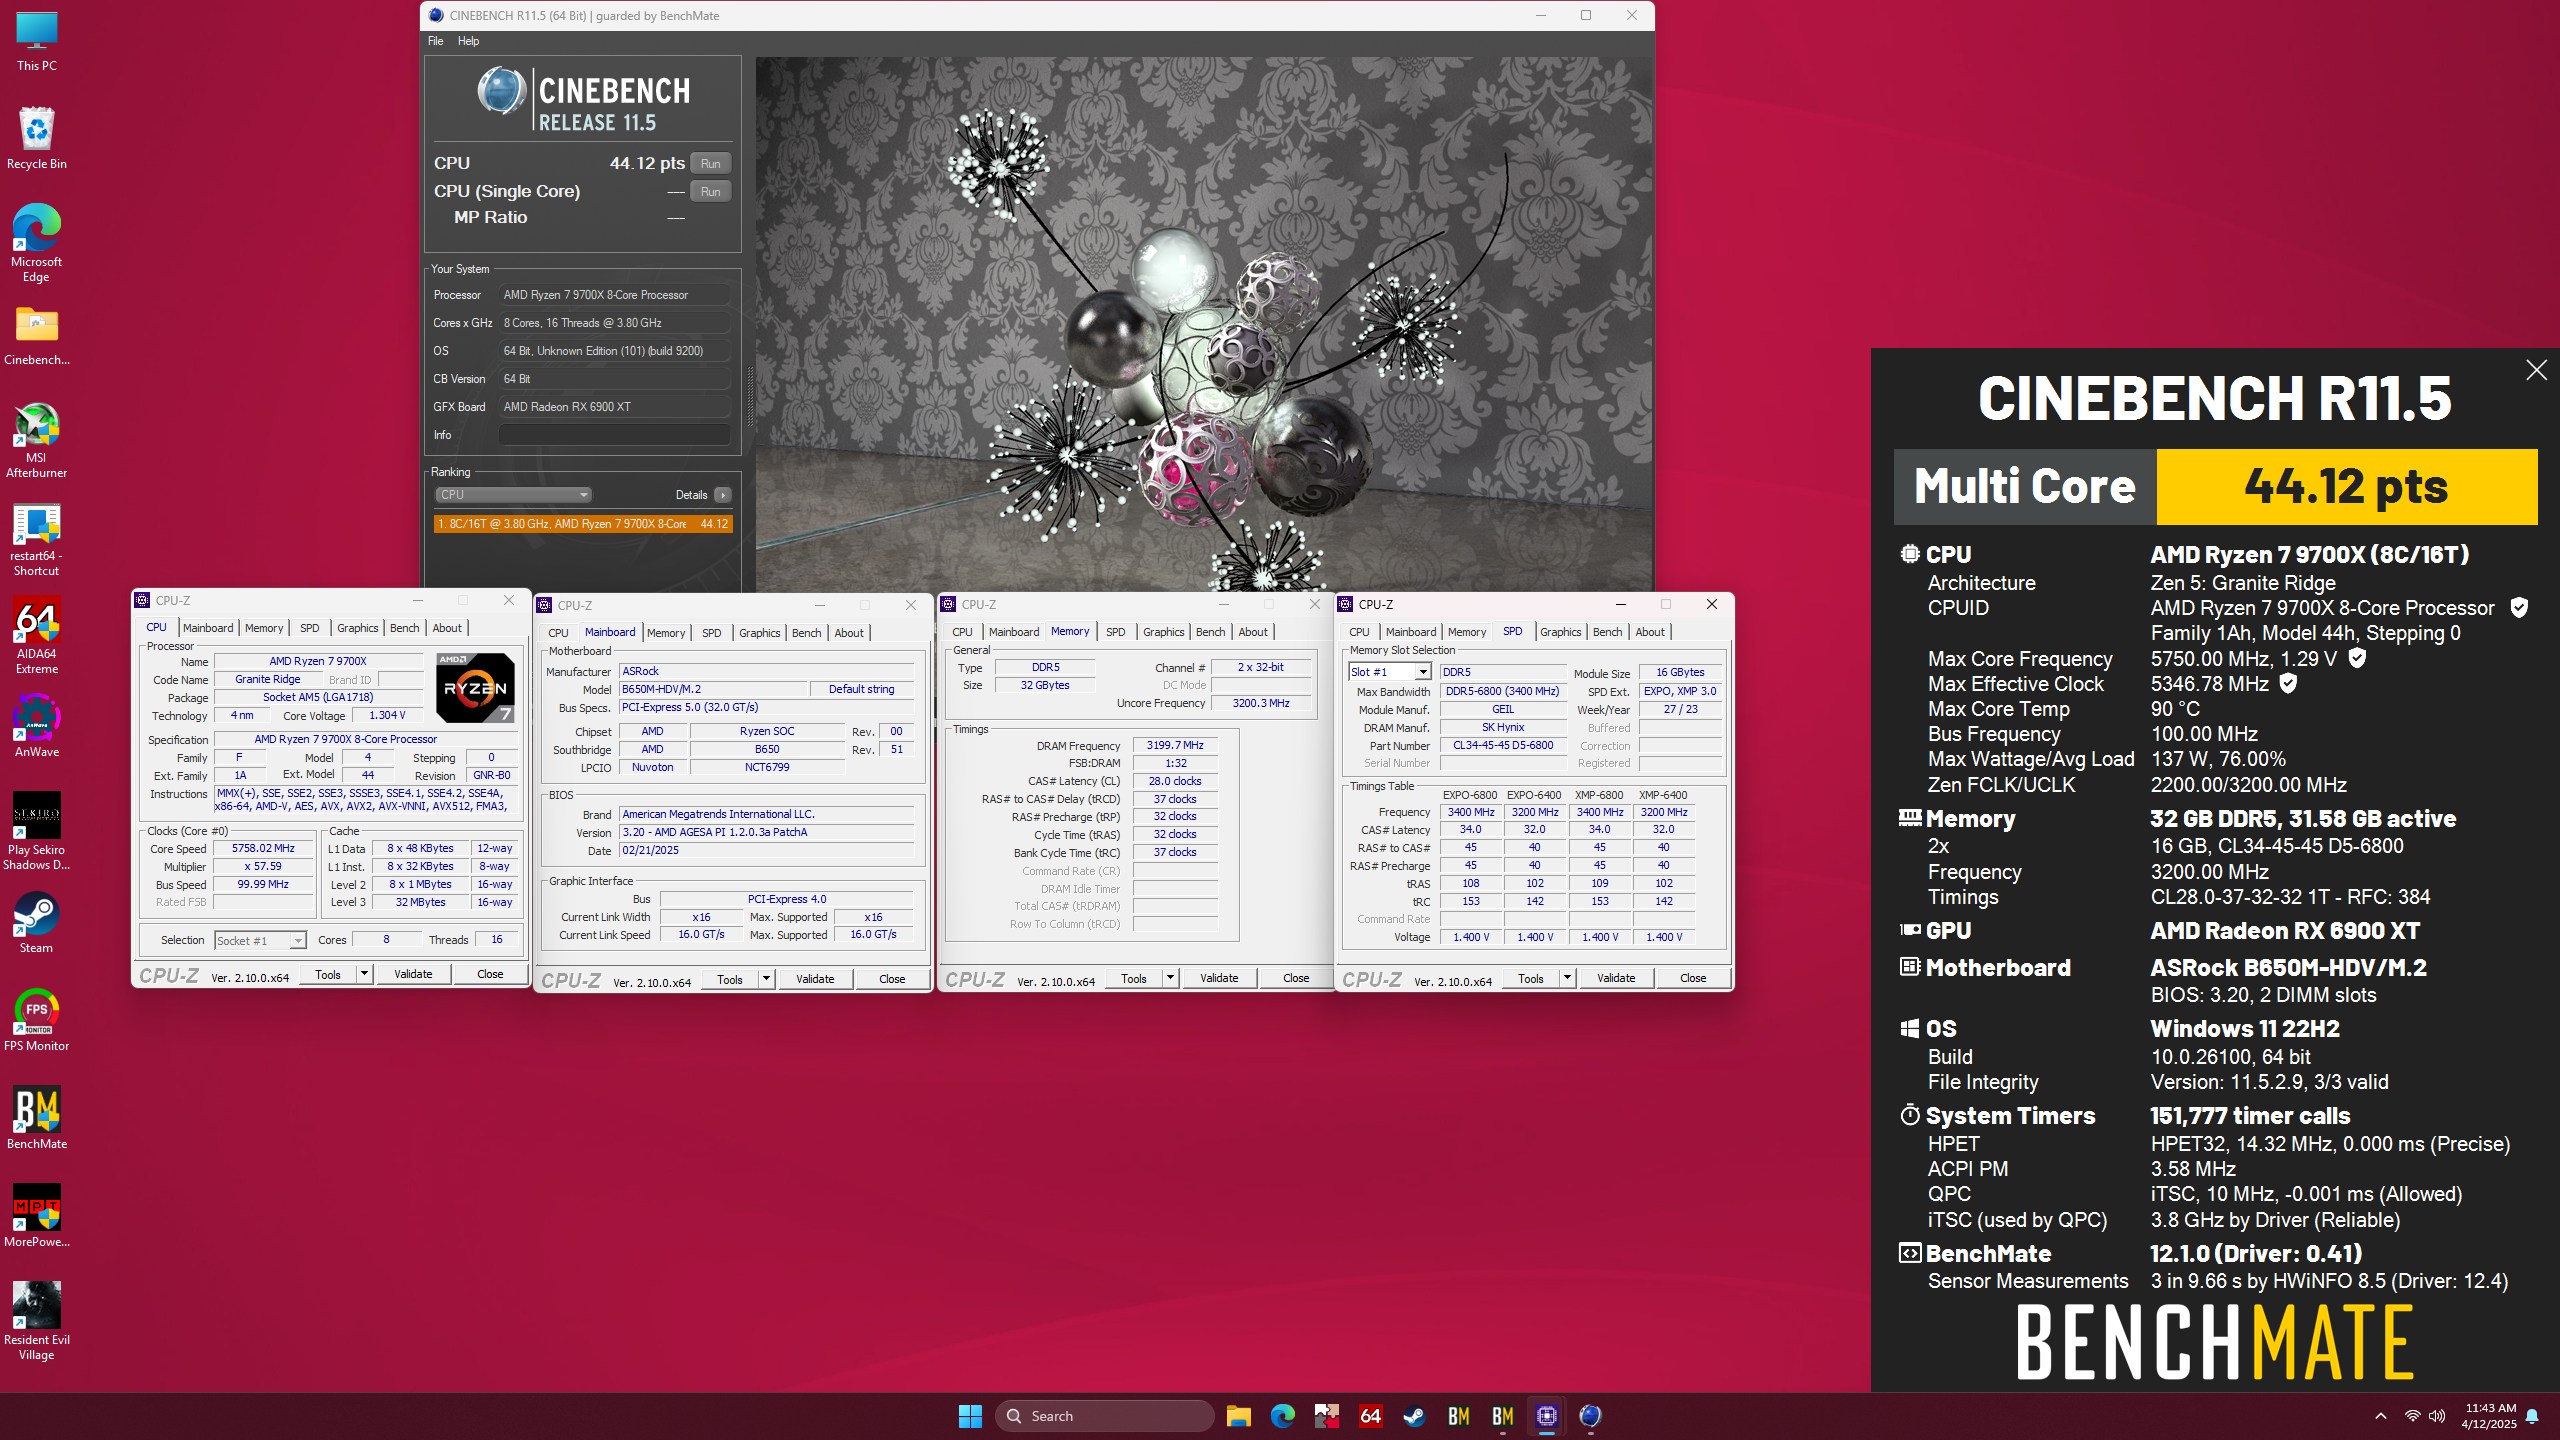Open Steam icon in the taskbar
The image size is (2560, 1440).
pos(1414,1416)
